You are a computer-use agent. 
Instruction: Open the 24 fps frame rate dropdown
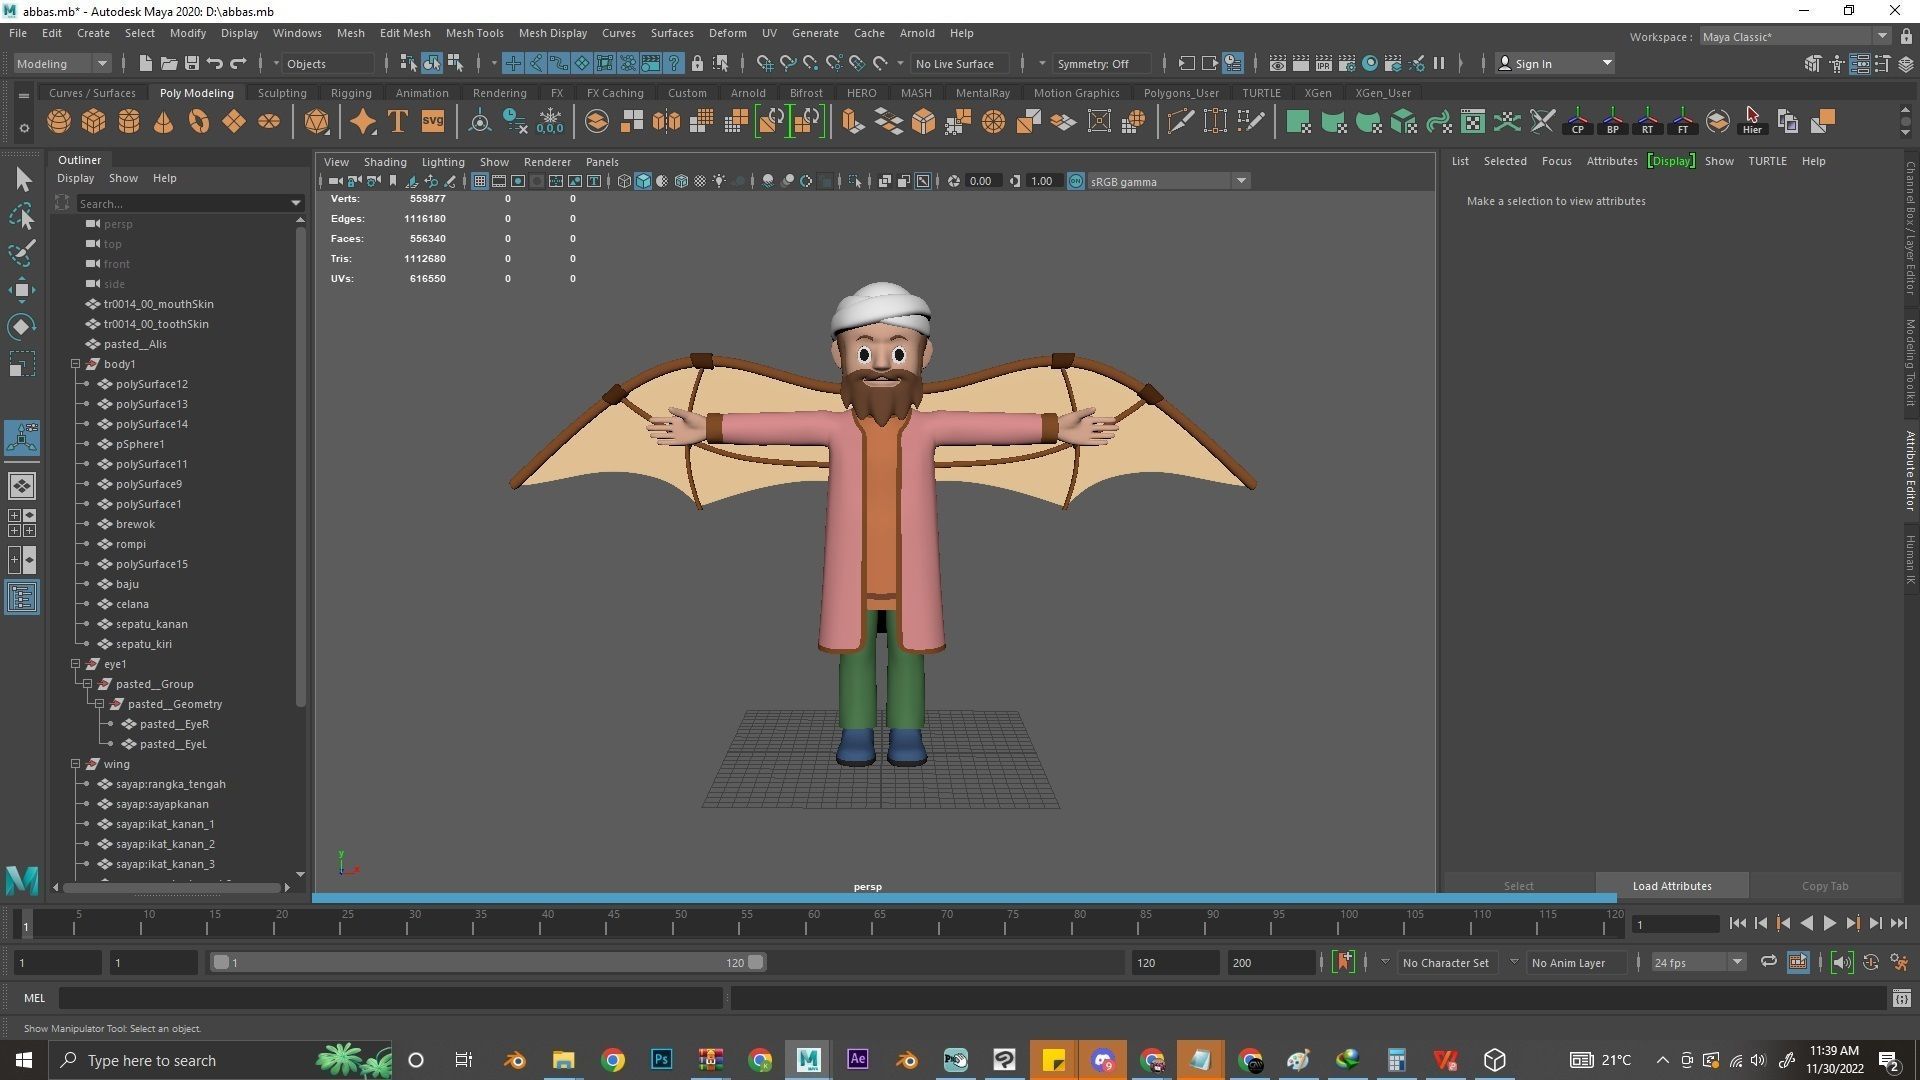click(x=1697, y=962)
